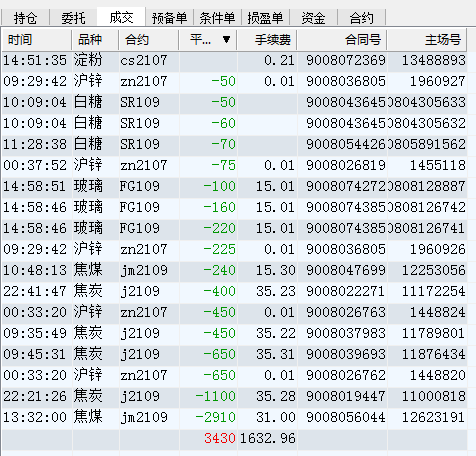Click the -70 SR109 value

[x=224, y=144]
